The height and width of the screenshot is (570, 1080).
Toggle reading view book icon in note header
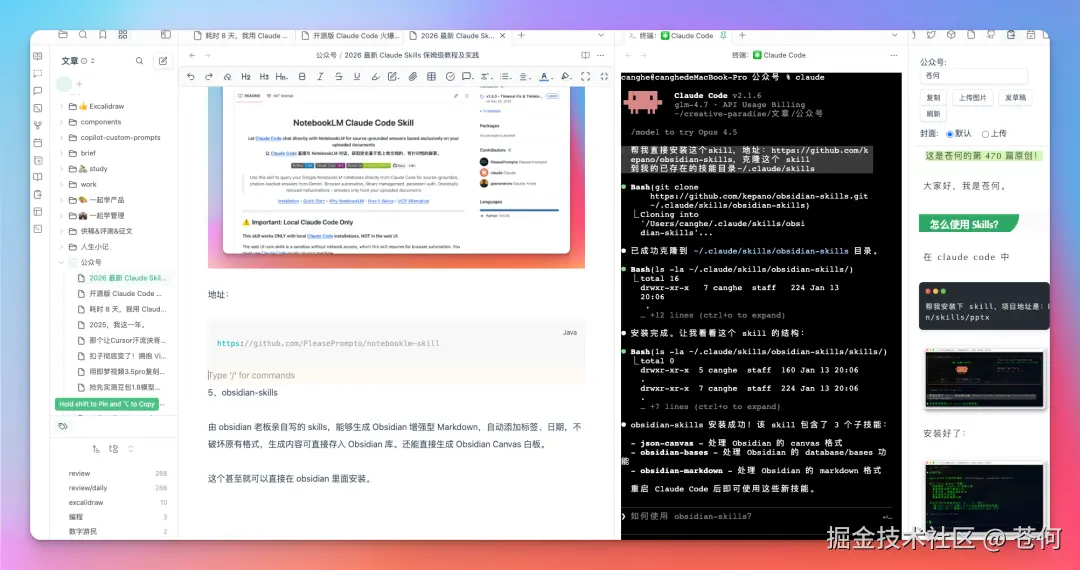point(585,55)
